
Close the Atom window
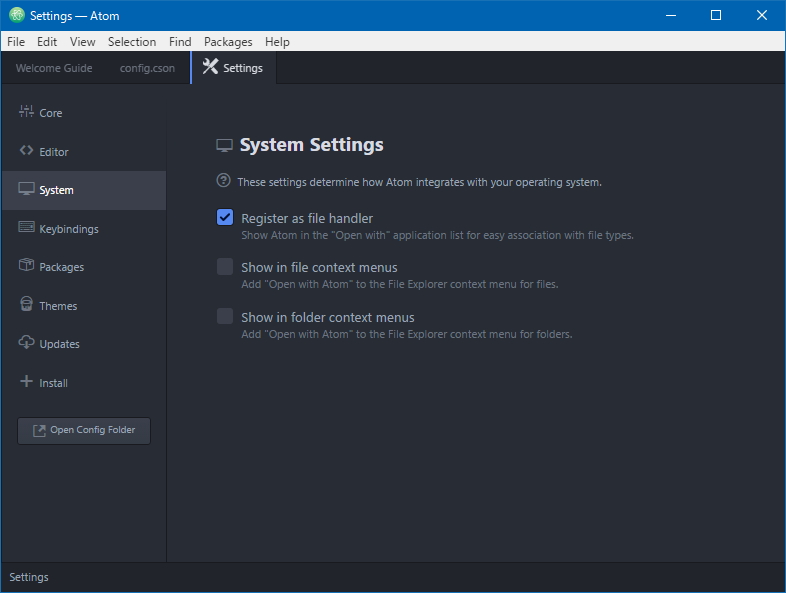(x=761, y=16)
